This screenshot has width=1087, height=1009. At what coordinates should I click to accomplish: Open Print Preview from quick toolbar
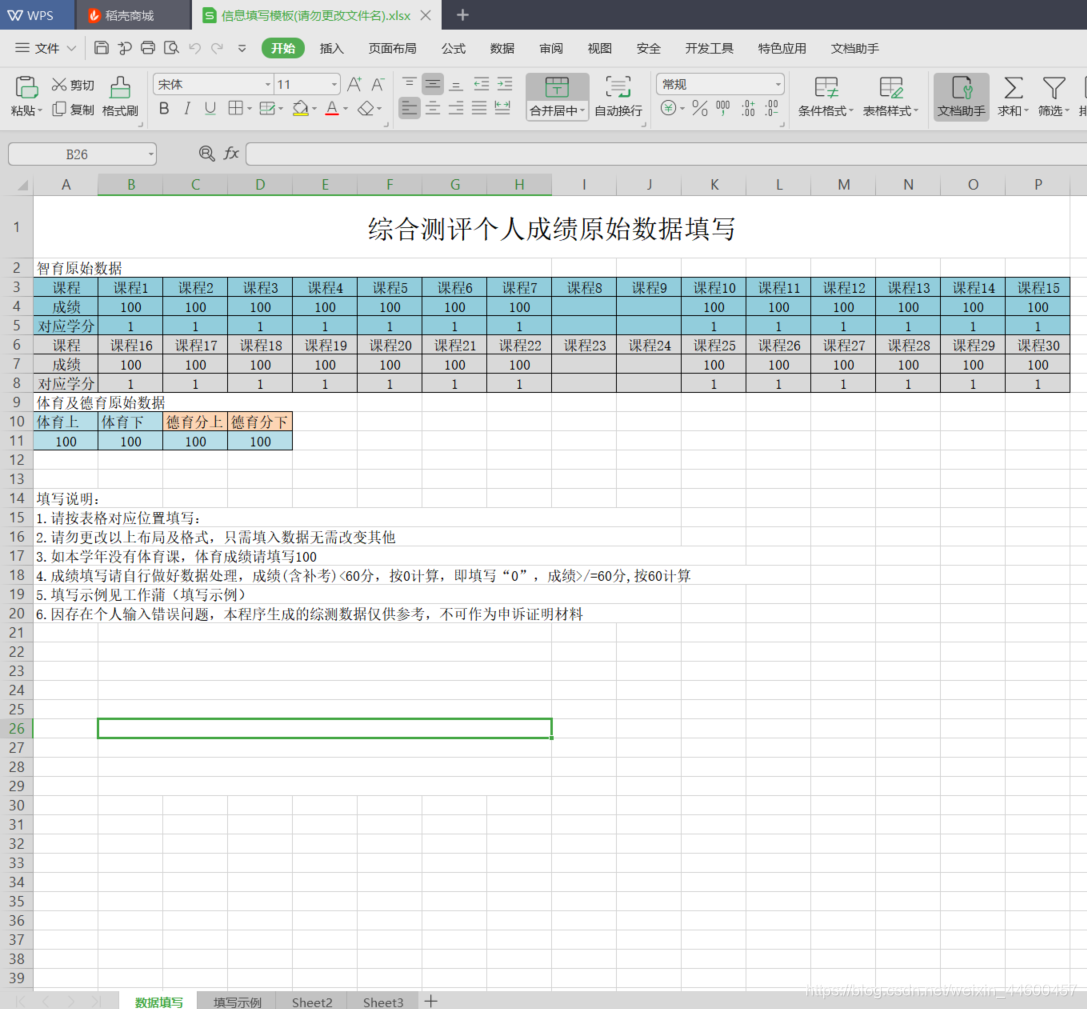pyautogui.click(x=171, y=48)
